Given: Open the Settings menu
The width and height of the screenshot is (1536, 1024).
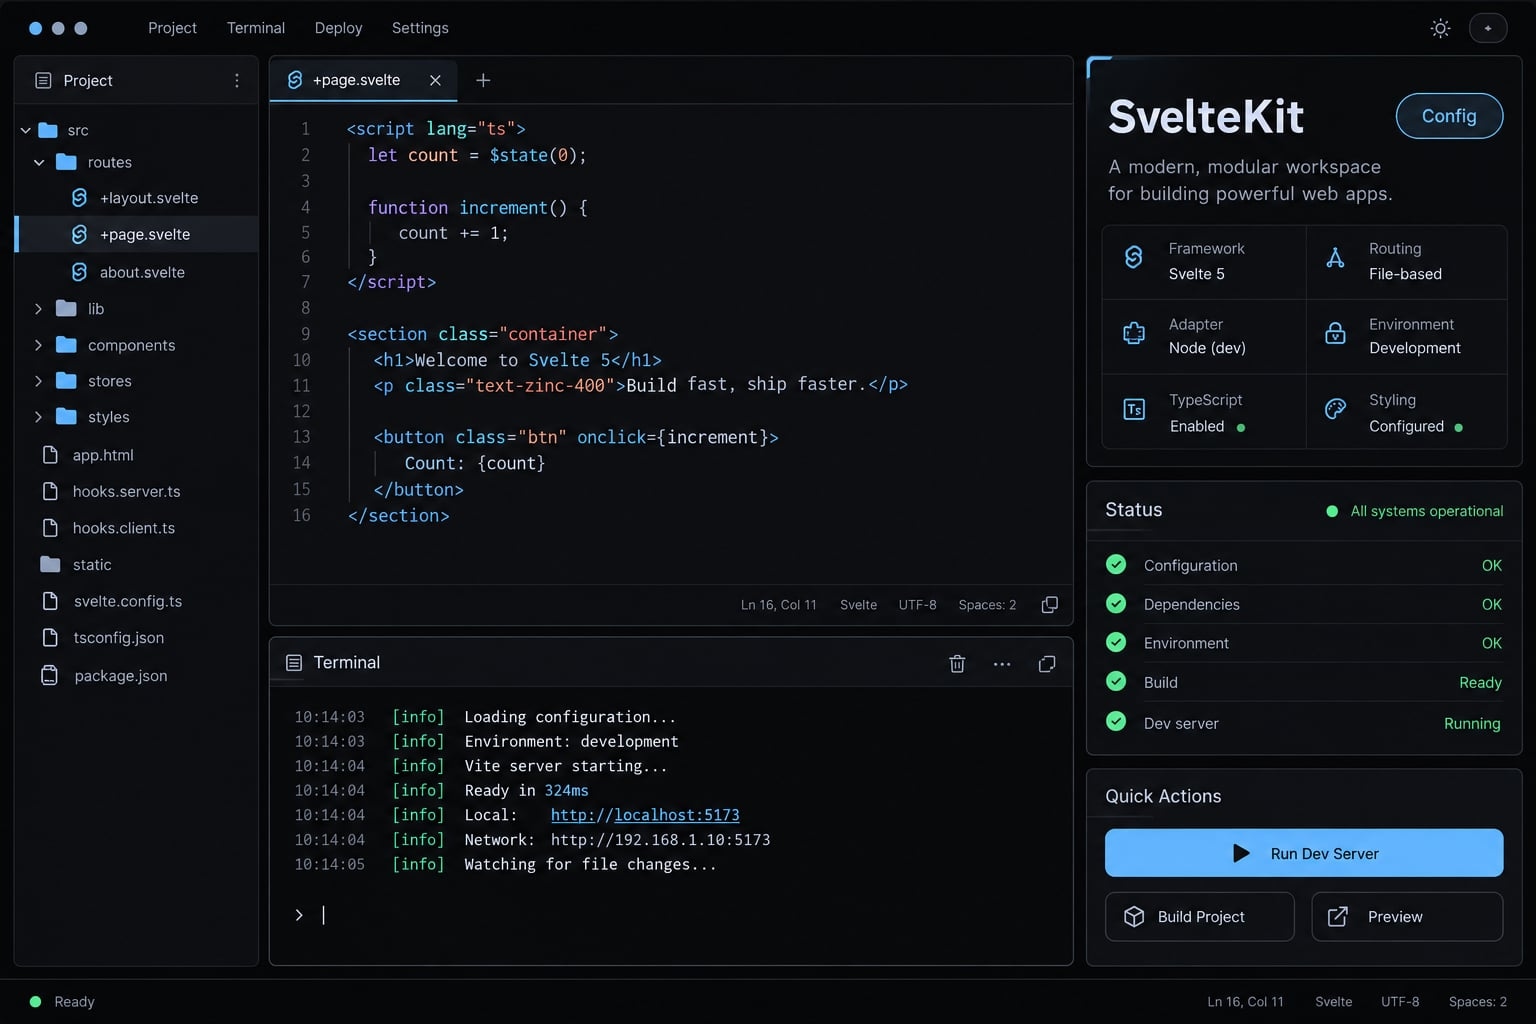Looking at the screenshot, I should (420, 28).
